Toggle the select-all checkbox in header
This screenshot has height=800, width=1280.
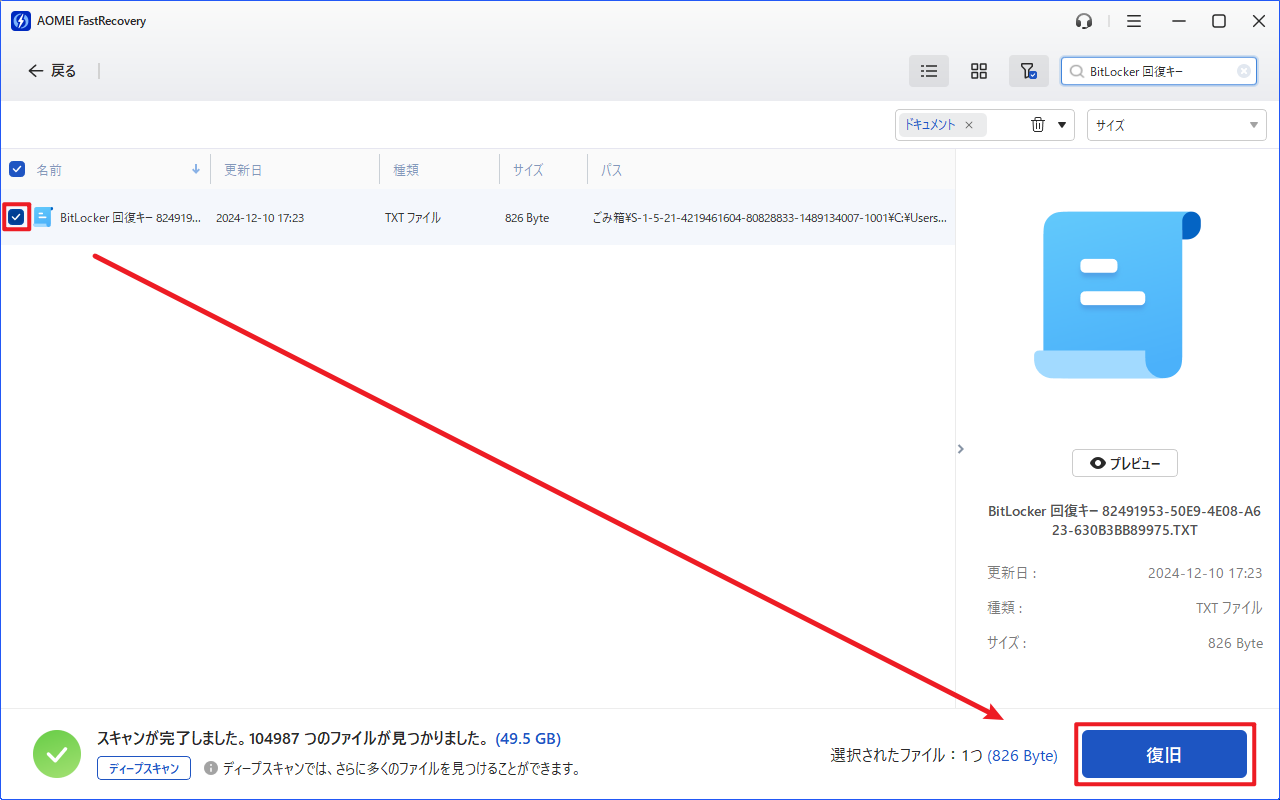tap(17, 169)
